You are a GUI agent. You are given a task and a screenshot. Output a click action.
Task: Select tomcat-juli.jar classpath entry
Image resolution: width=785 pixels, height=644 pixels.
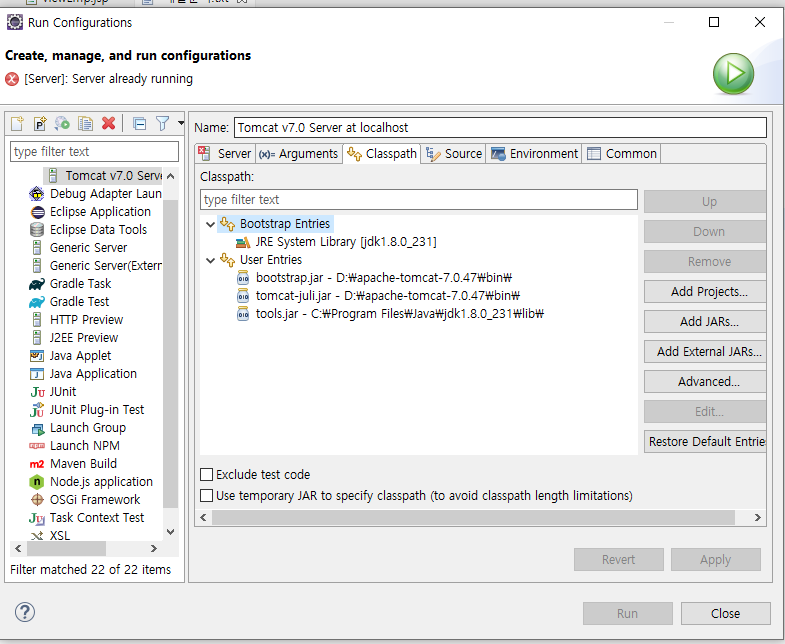[378, 296]
